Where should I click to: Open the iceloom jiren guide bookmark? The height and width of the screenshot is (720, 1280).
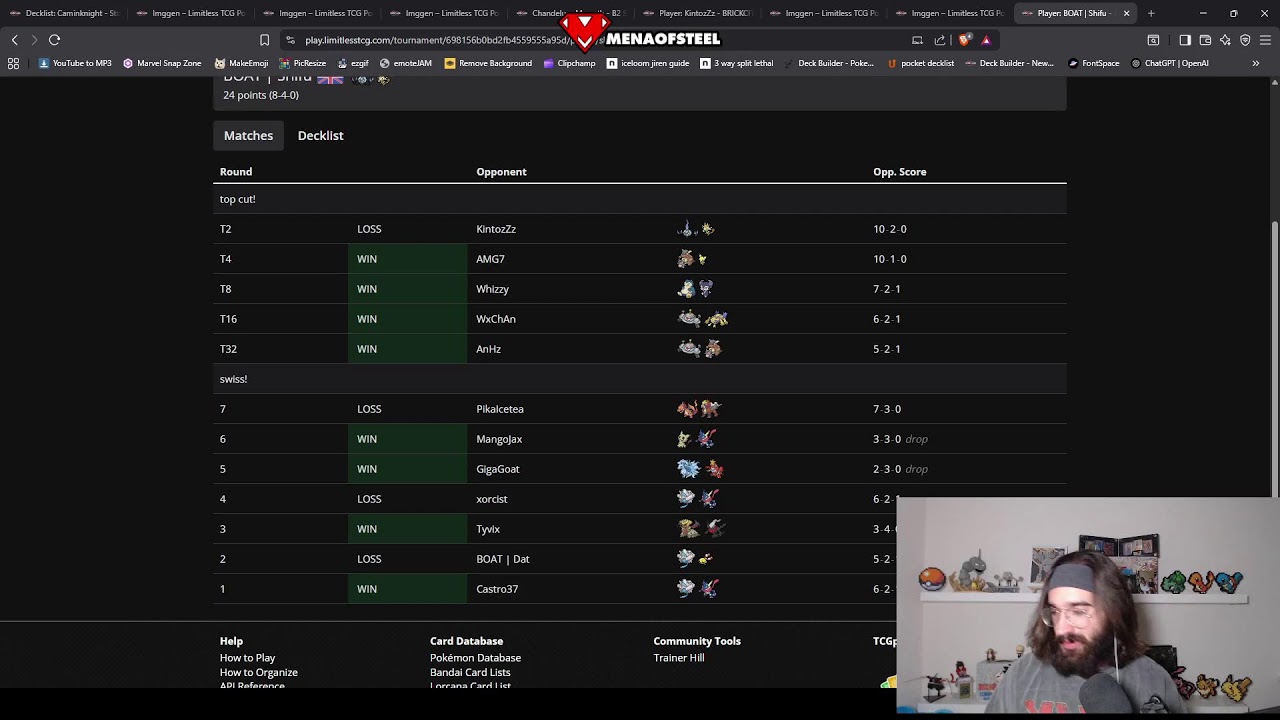click(648, 63)
